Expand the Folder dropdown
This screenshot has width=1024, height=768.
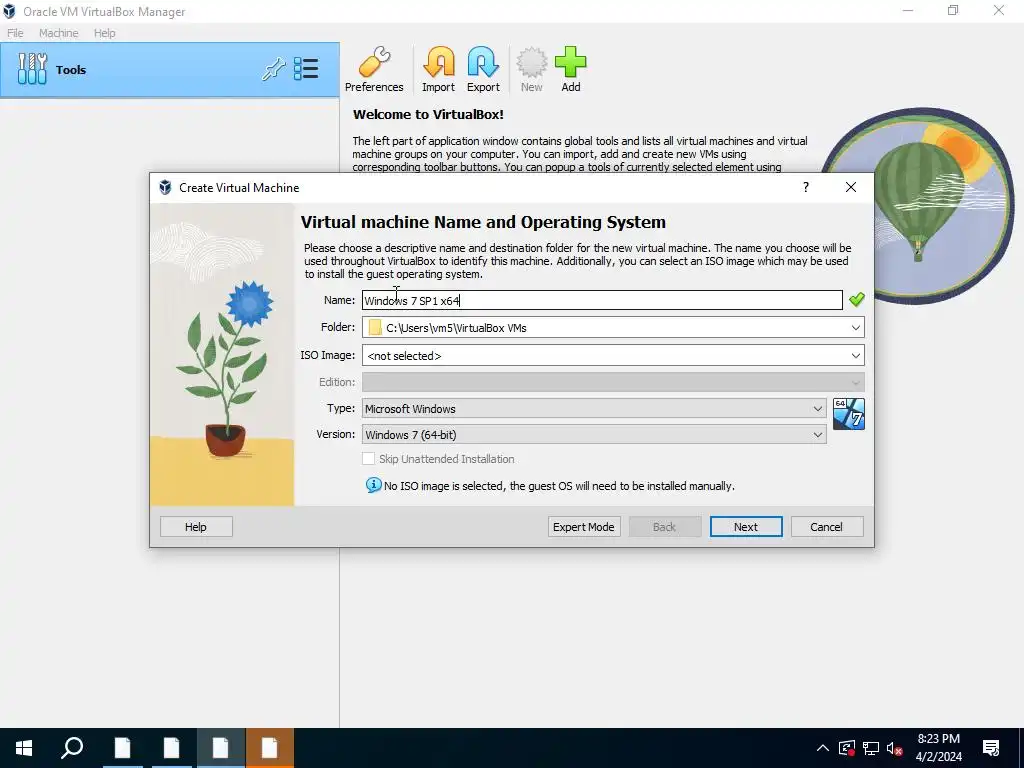click(x=856, y=328)
